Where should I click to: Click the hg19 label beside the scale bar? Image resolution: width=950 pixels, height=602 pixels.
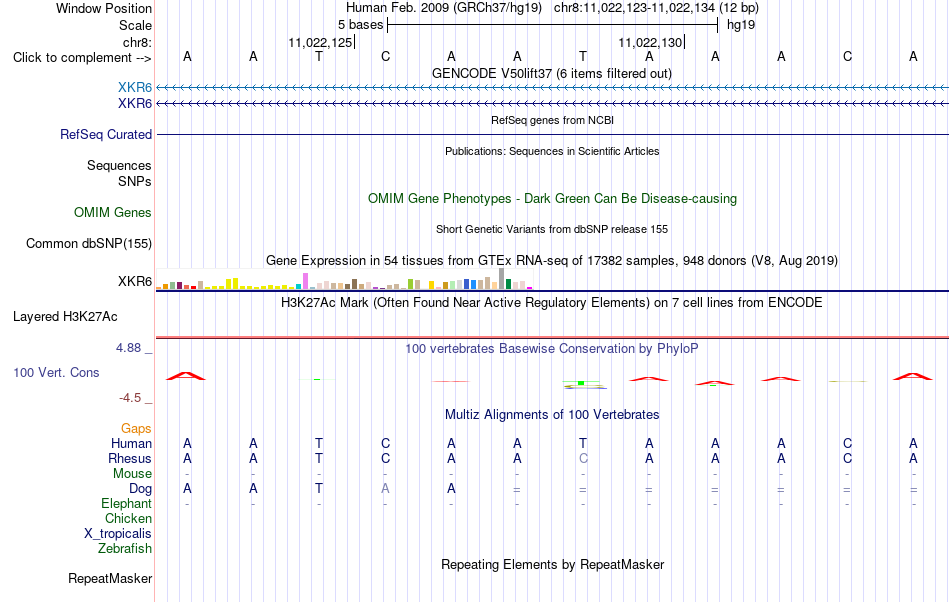[x=741, y=25]
